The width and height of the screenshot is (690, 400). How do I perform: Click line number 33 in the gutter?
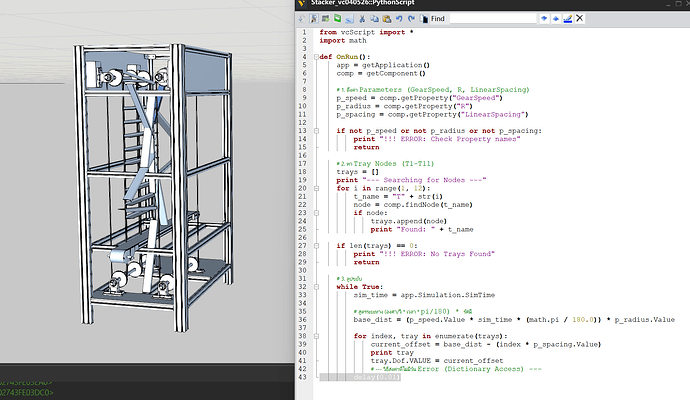(x=304, y=294)
